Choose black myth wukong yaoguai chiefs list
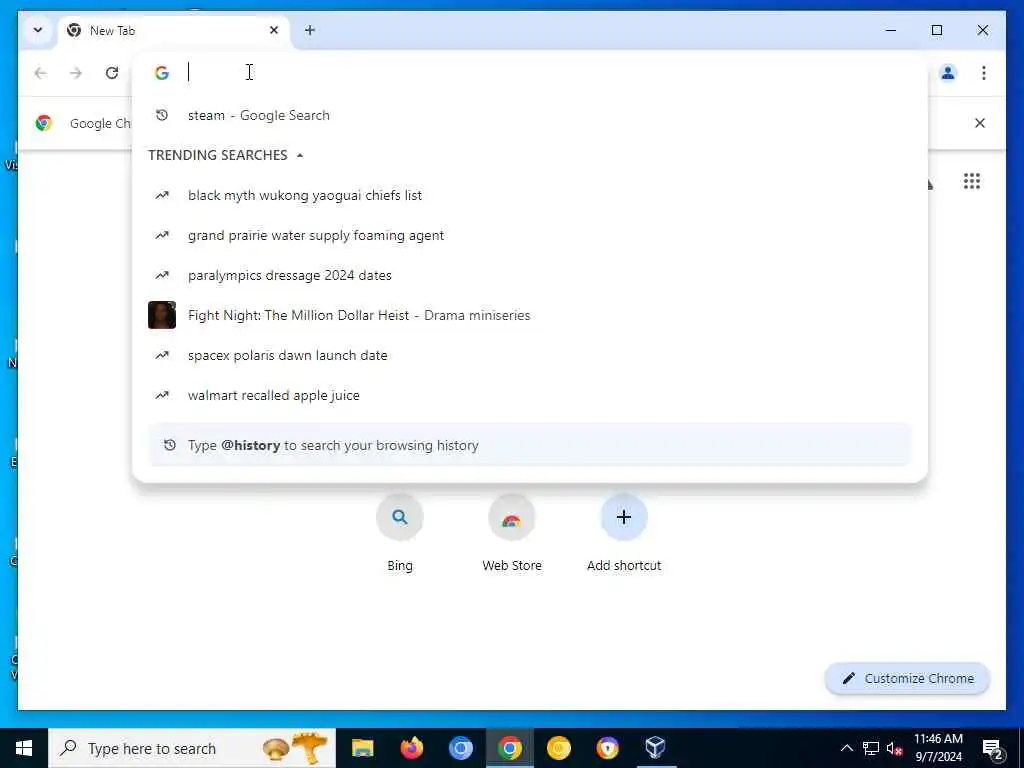This screenshot has height=768, width=1024. [530, 195]
